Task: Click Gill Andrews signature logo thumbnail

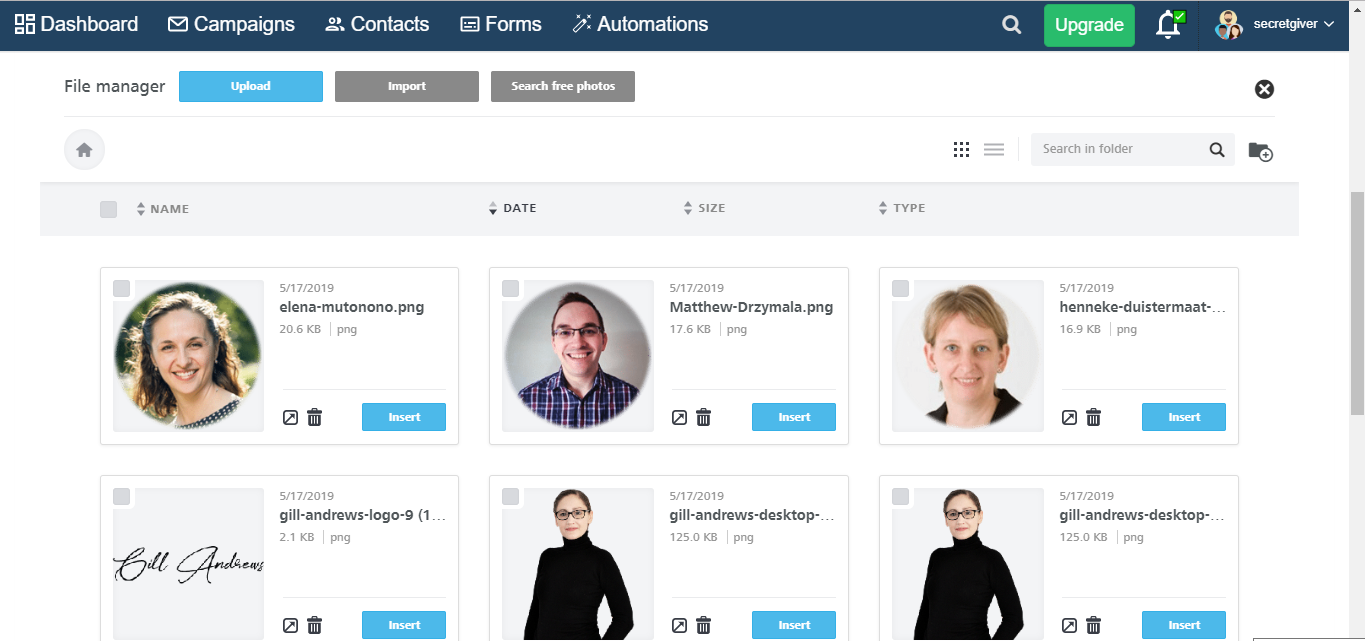Action: click(x=188, y=564)
